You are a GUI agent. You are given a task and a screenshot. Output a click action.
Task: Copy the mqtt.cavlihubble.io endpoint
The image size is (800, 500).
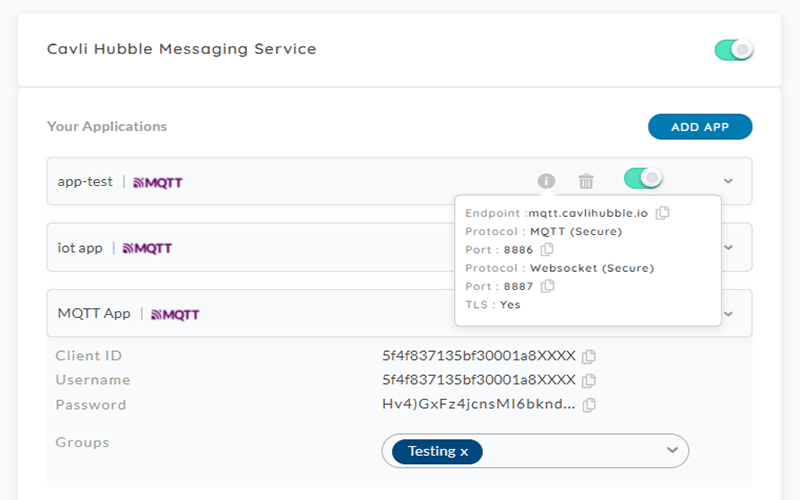click(663, 213)
